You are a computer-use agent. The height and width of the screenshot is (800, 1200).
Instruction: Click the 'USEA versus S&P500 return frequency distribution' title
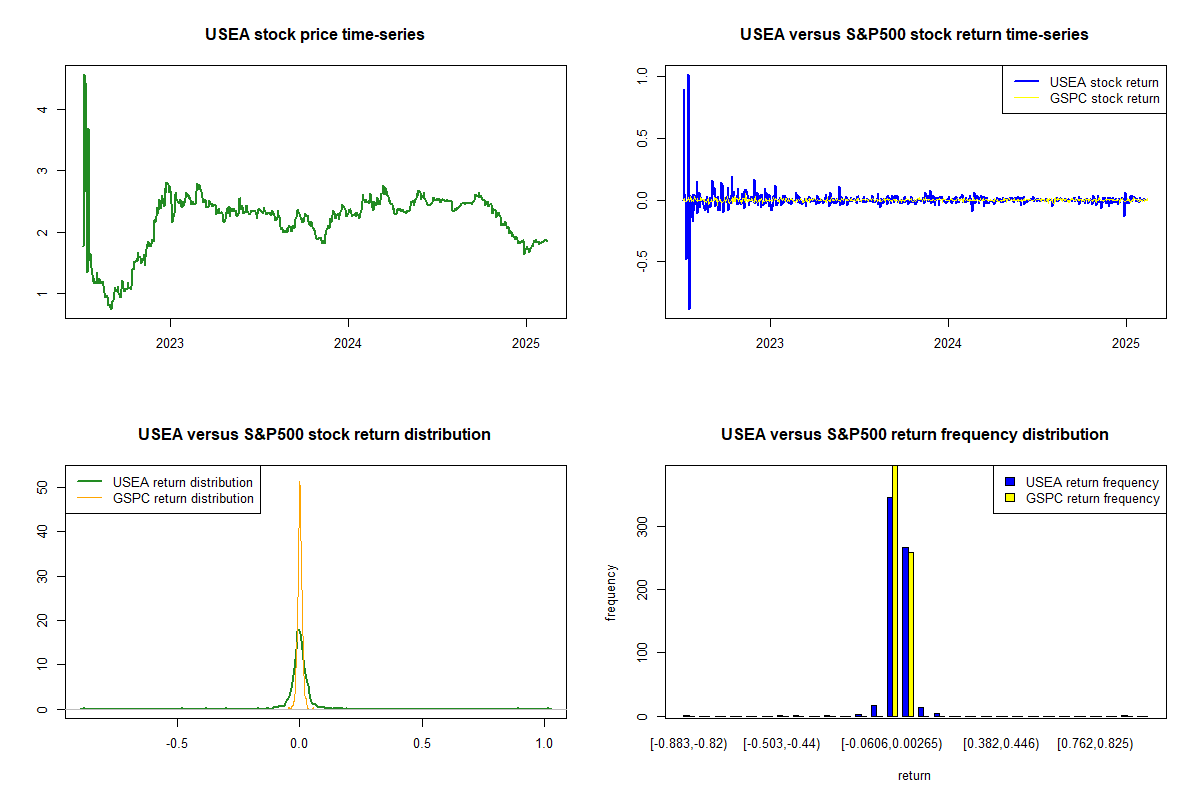click(914, 434)
